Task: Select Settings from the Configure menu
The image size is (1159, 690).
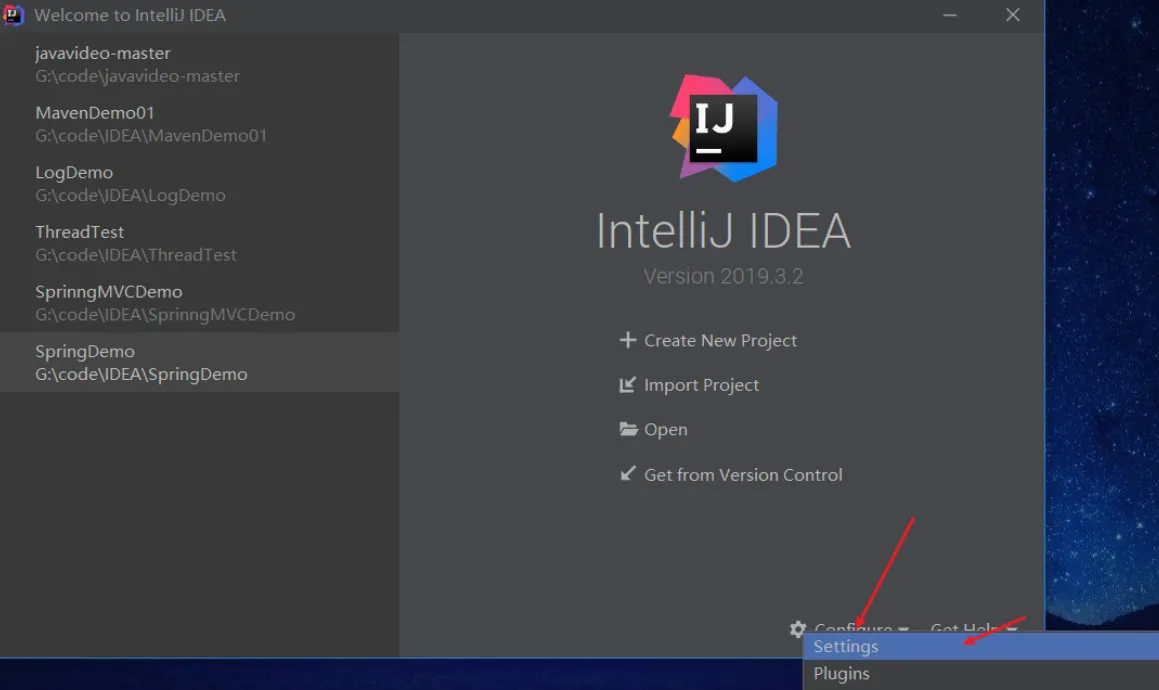Action: point(846,647)
